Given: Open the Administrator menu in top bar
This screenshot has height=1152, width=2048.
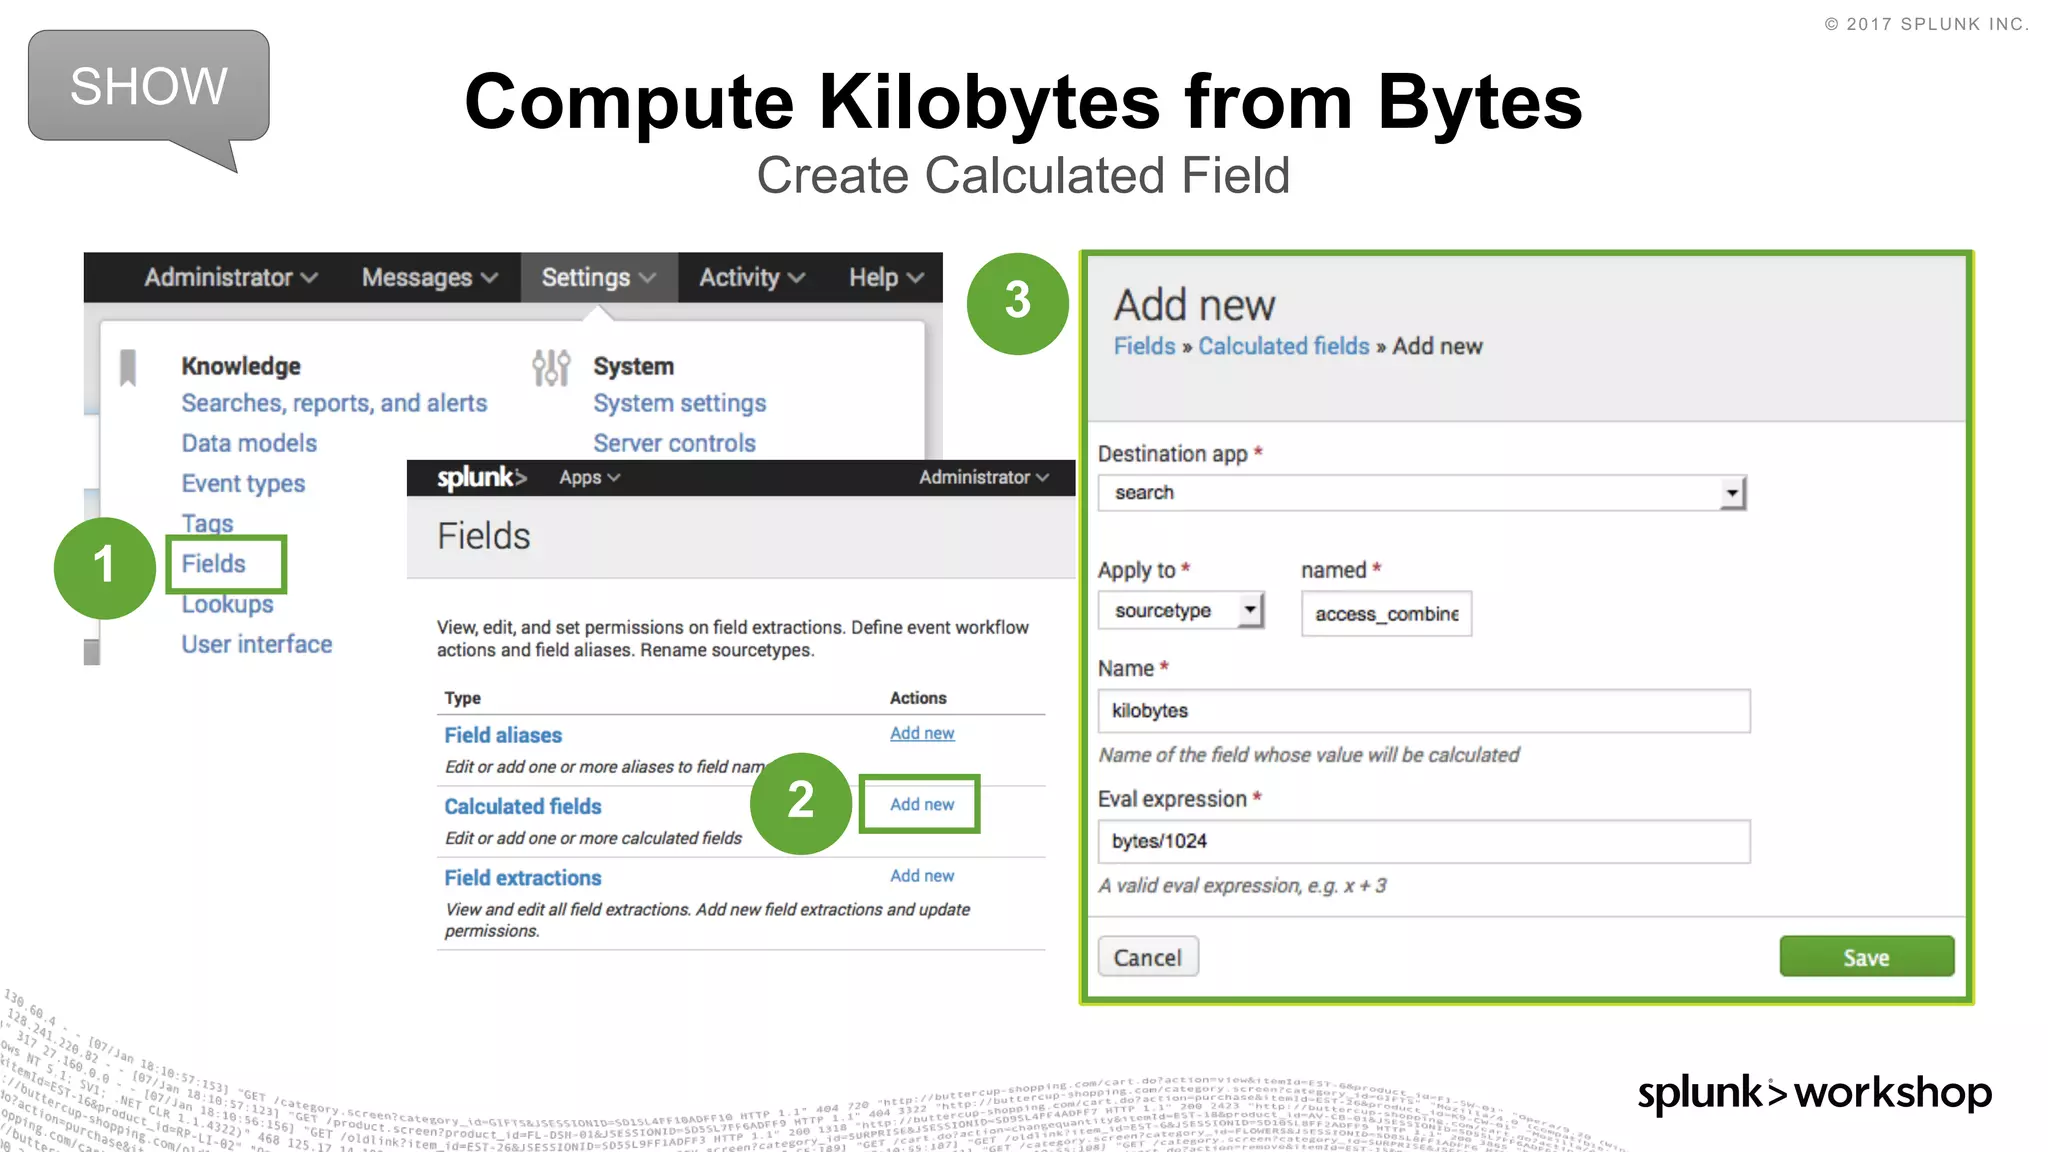Looking at the screenshot, I should click(x=231, y=277).
